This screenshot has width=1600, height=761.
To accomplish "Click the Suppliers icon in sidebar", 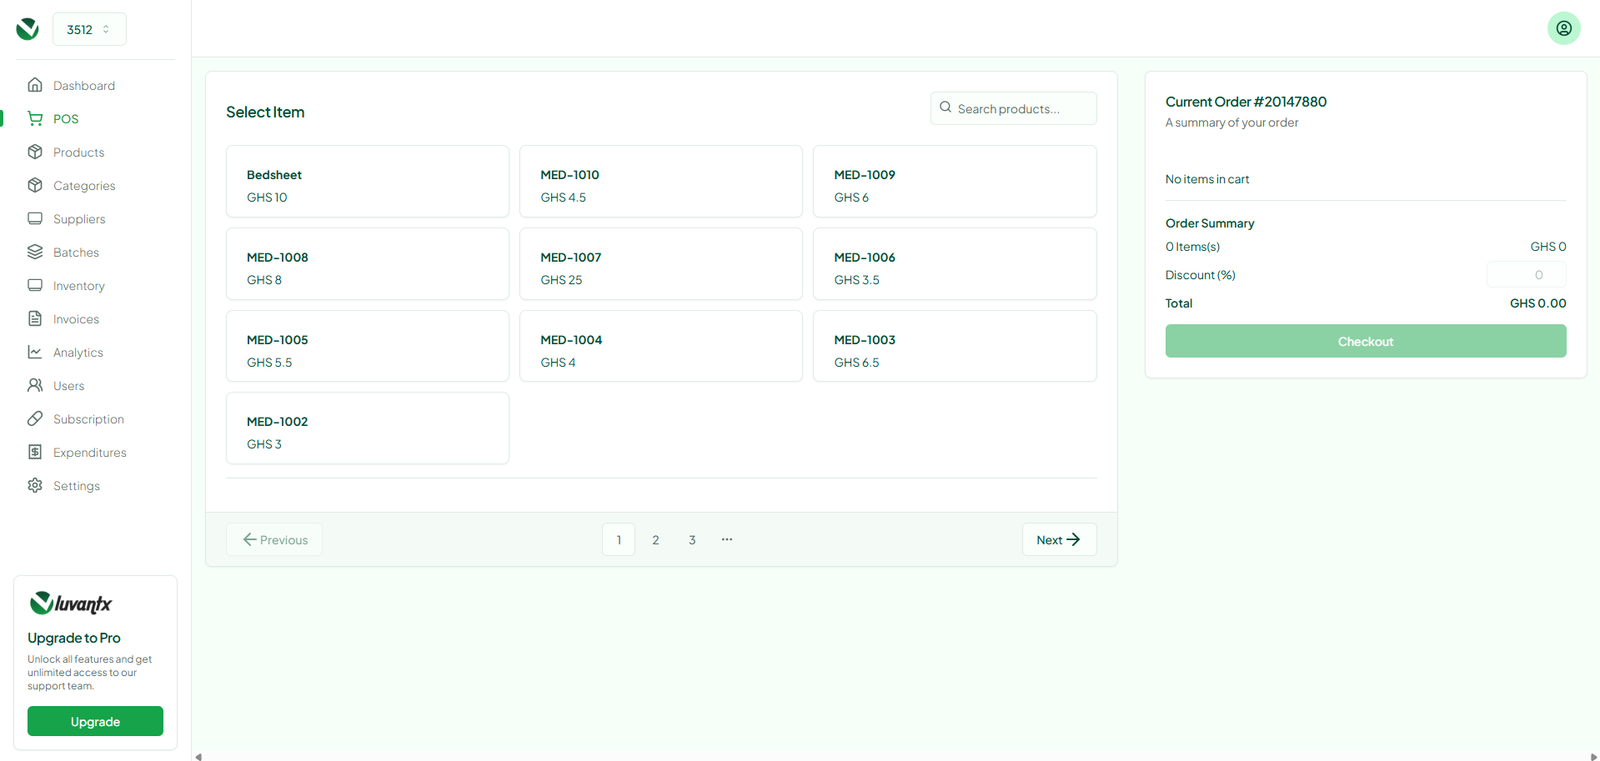I will pos(35,218).
